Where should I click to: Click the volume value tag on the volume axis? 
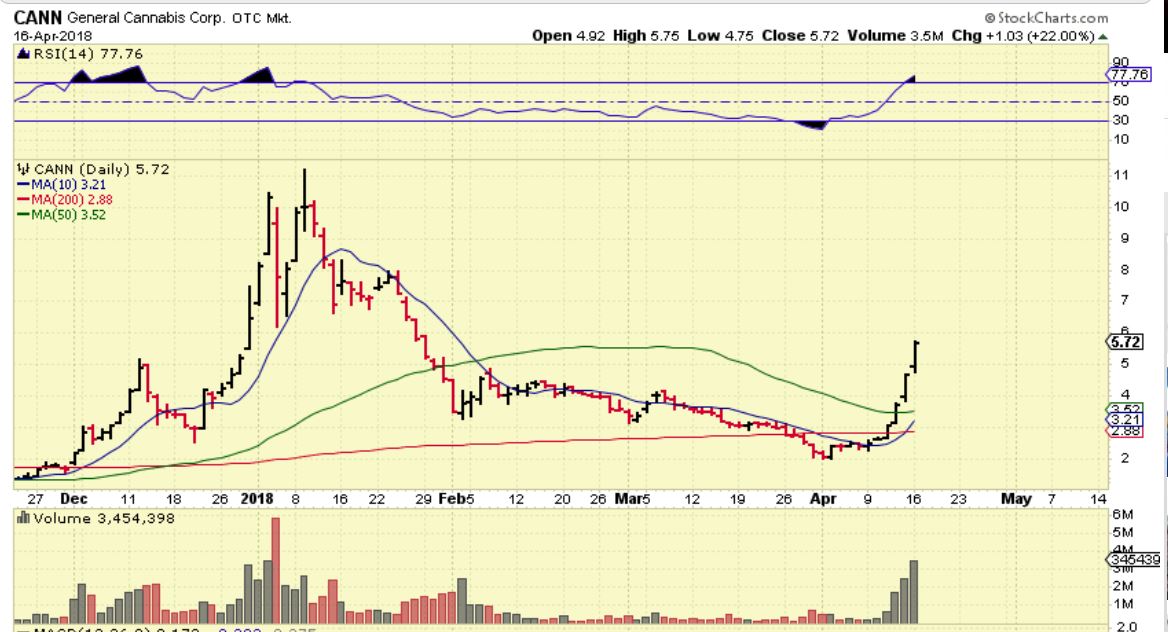[1134, 559]
